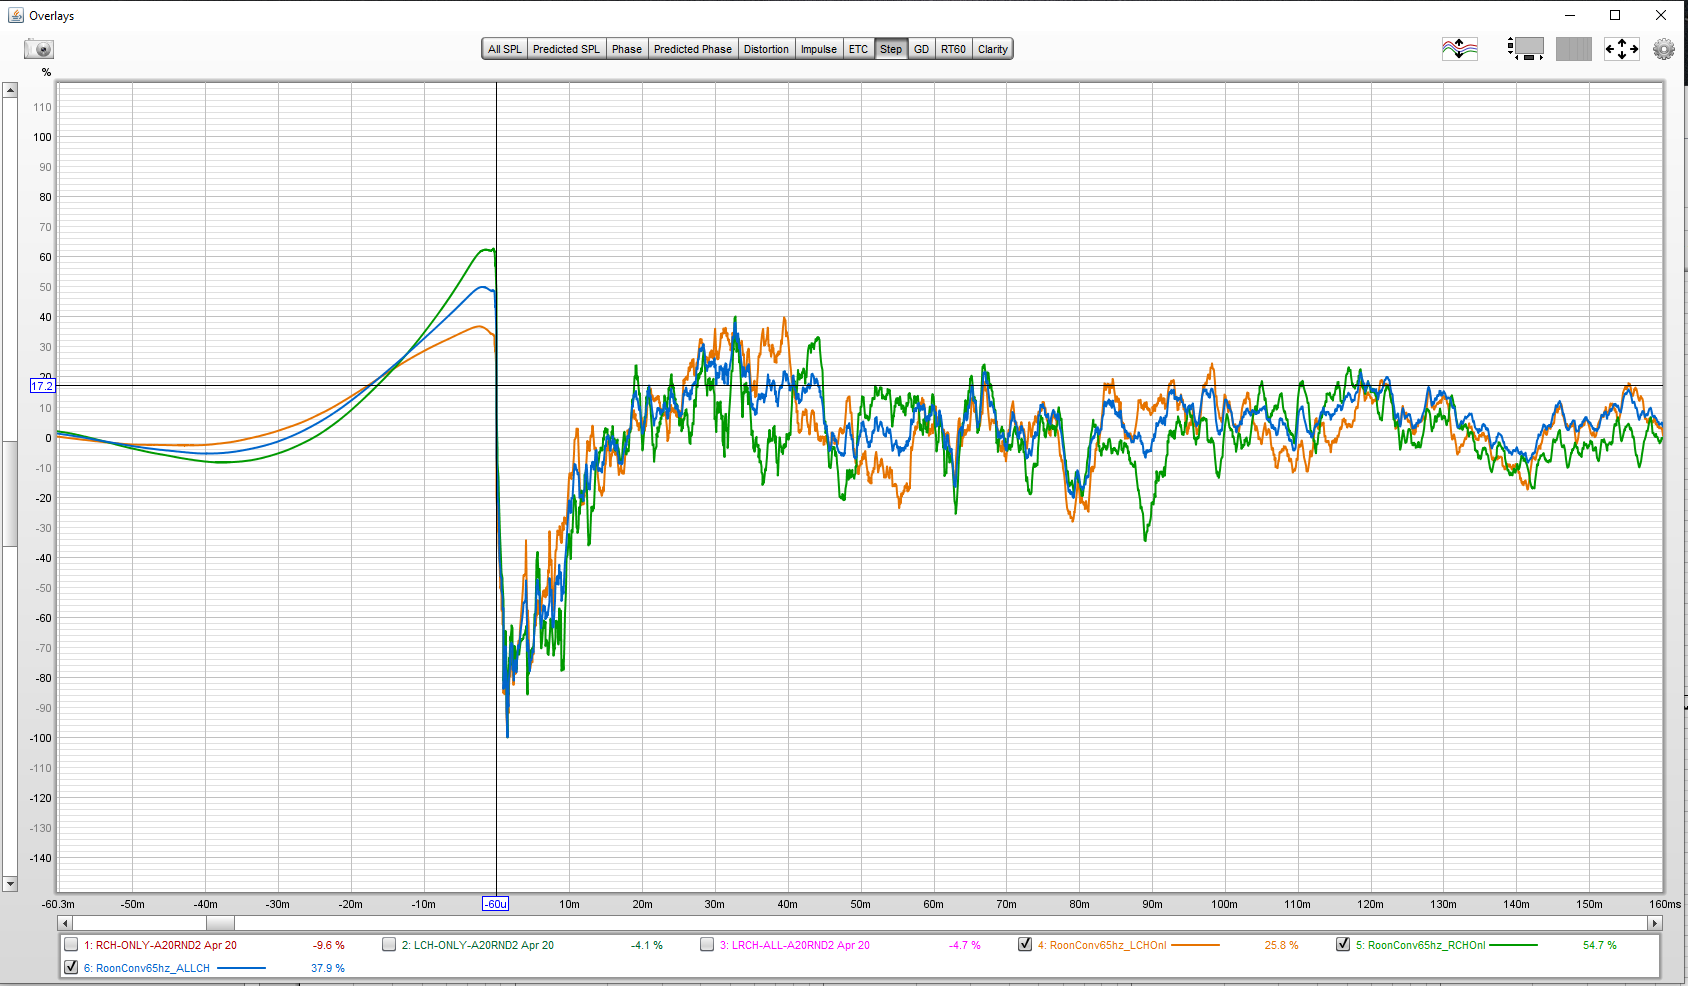Click the 17.2 cursor value label
This screenshot has height=986, width=1688.
pos(42,386)
